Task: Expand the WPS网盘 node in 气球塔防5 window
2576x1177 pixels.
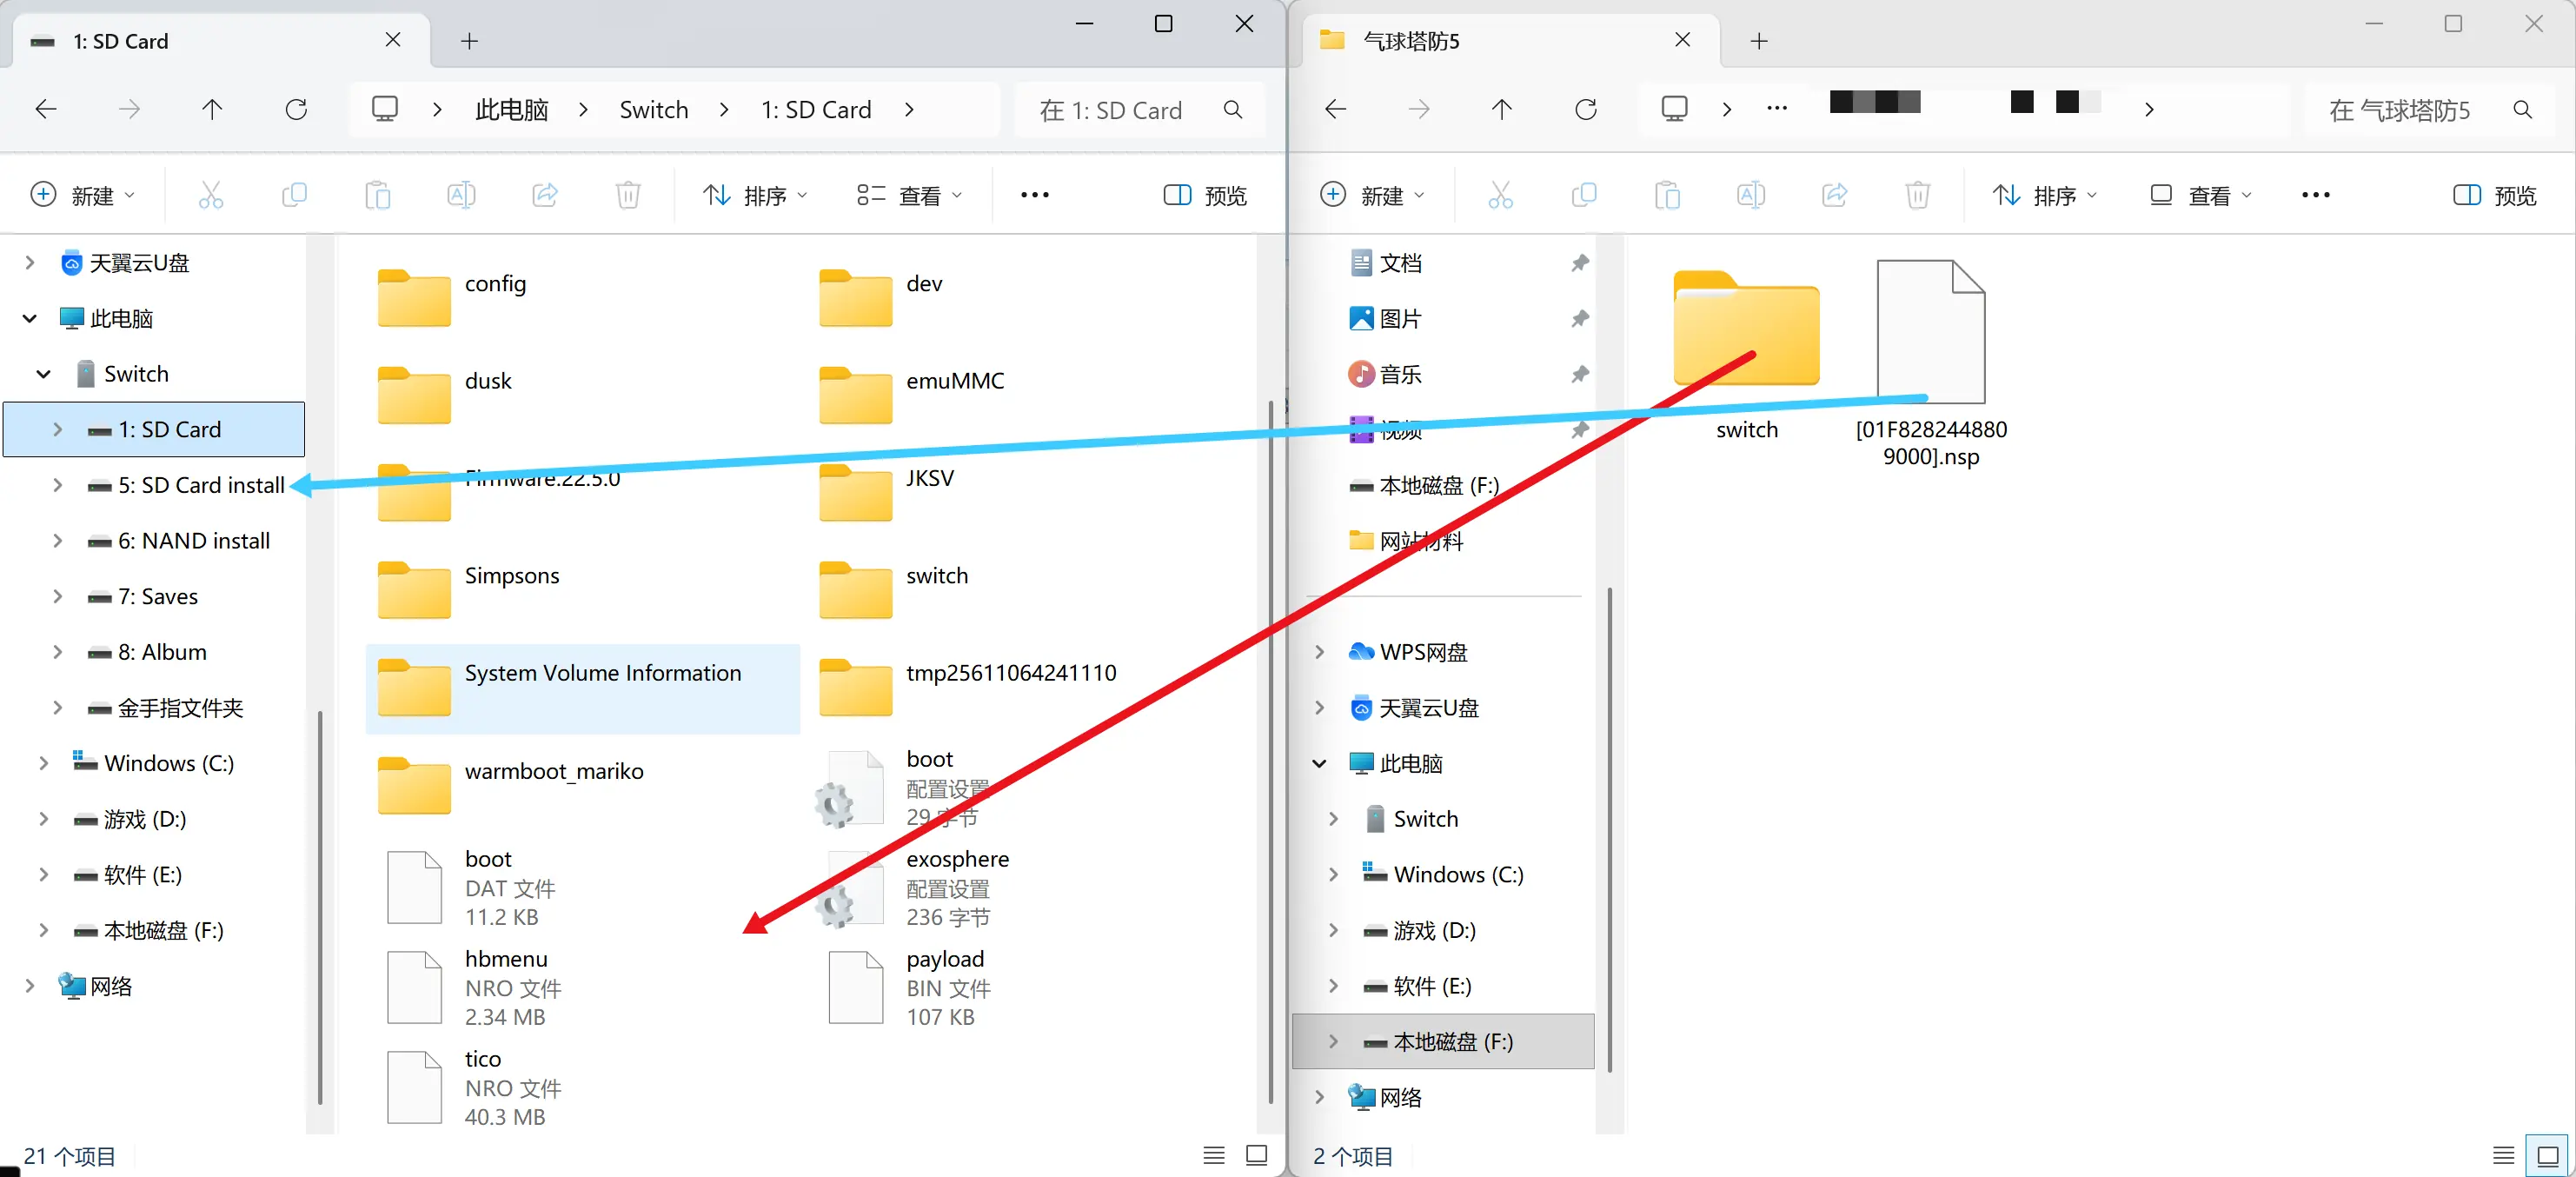Action: (x=1320, y=652)
